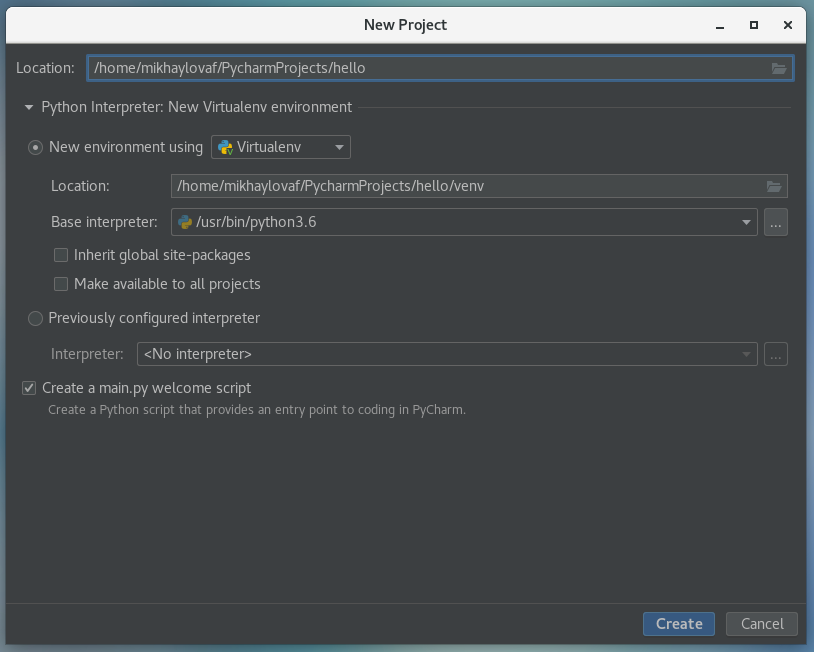Enable Inherit global site-packages checkbox
The image size is (814, 652).
point(61,255)
